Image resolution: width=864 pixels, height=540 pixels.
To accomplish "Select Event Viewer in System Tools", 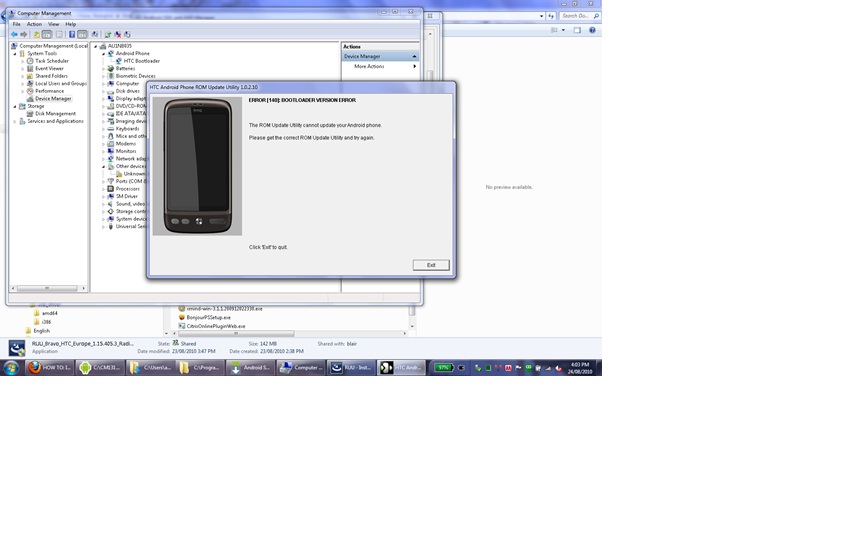I will [49, 68].
